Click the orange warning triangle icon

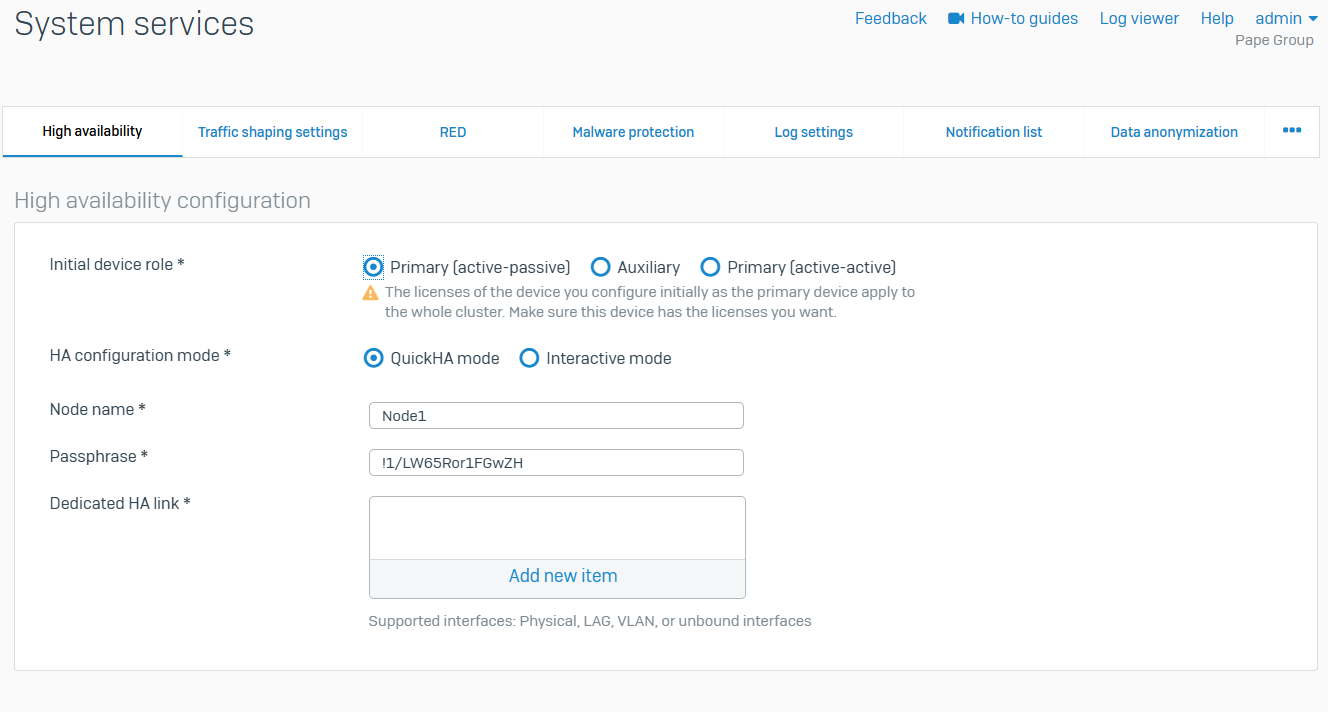click(x=371, y=293)
